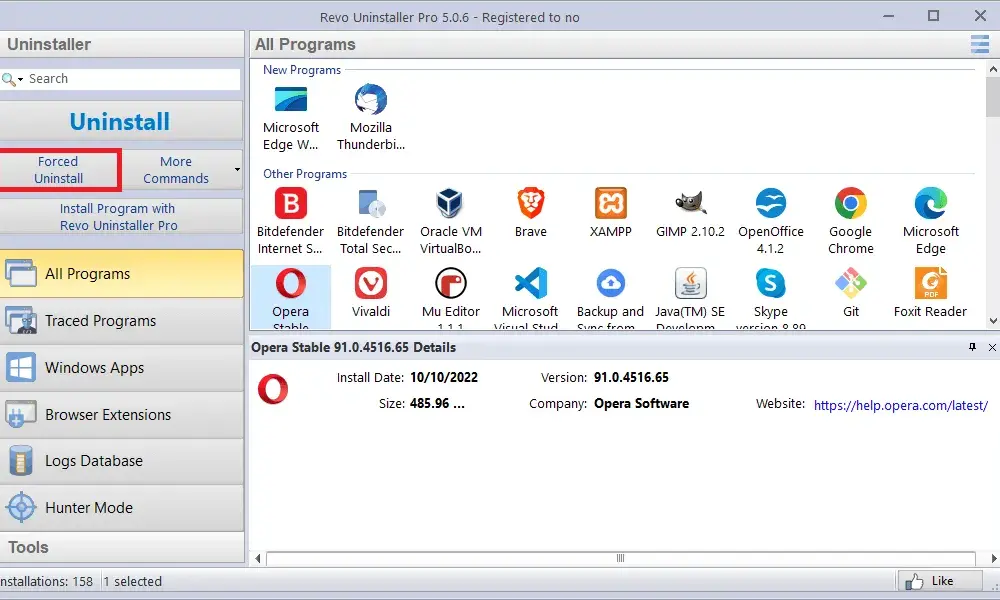The height and width of the screenshot is (600, 1000).
Task: Select the Backup and Sync icon
Action: coord(610,283)
